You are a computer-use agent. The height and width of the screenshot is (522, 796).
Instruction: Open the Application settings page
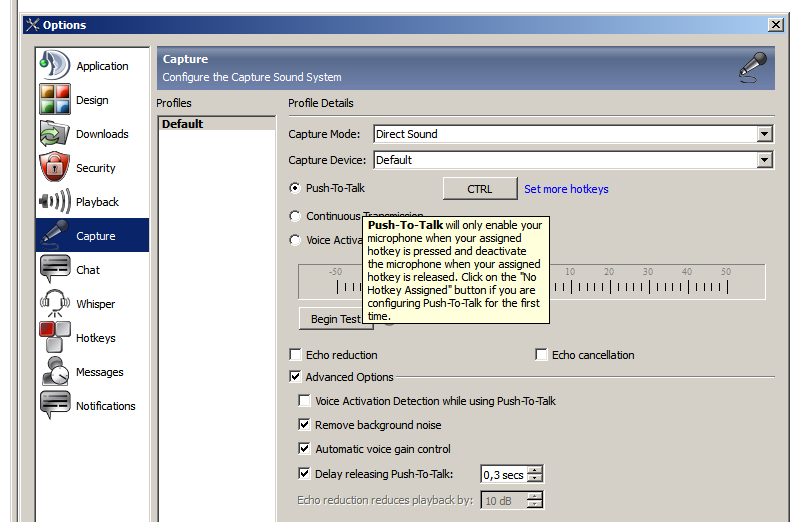pos(92,66)
